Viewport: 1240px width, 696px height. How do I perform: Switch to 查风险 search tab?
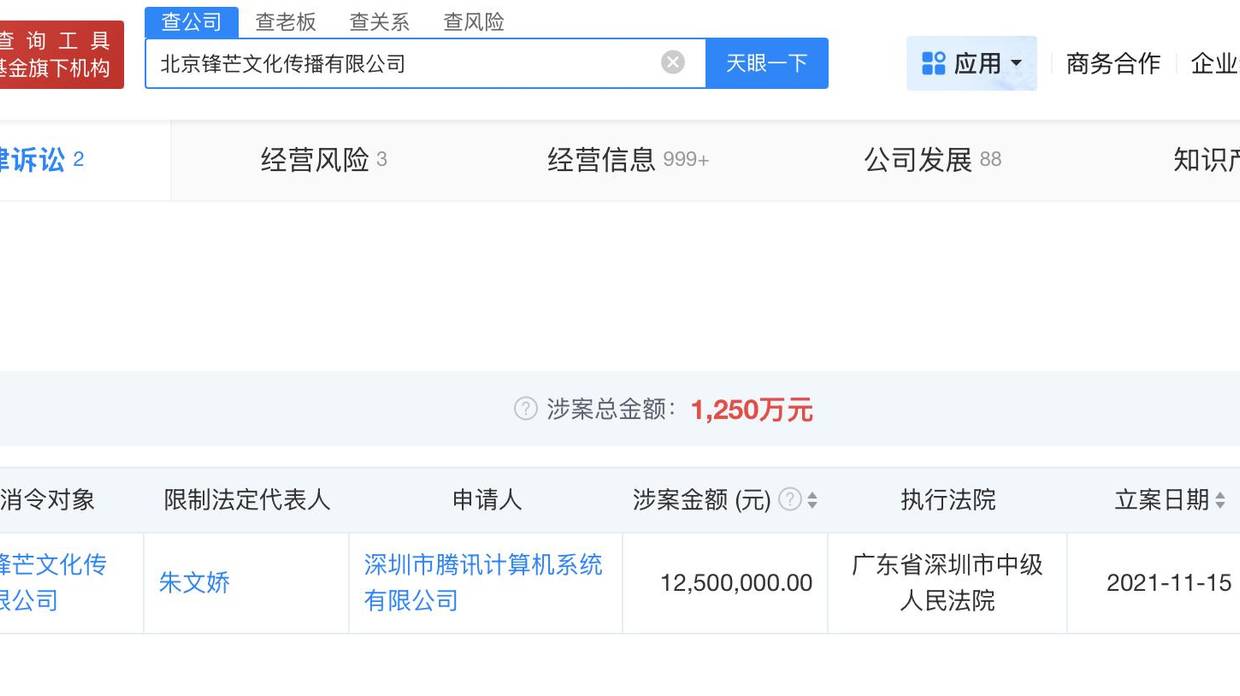coord(474,22)
